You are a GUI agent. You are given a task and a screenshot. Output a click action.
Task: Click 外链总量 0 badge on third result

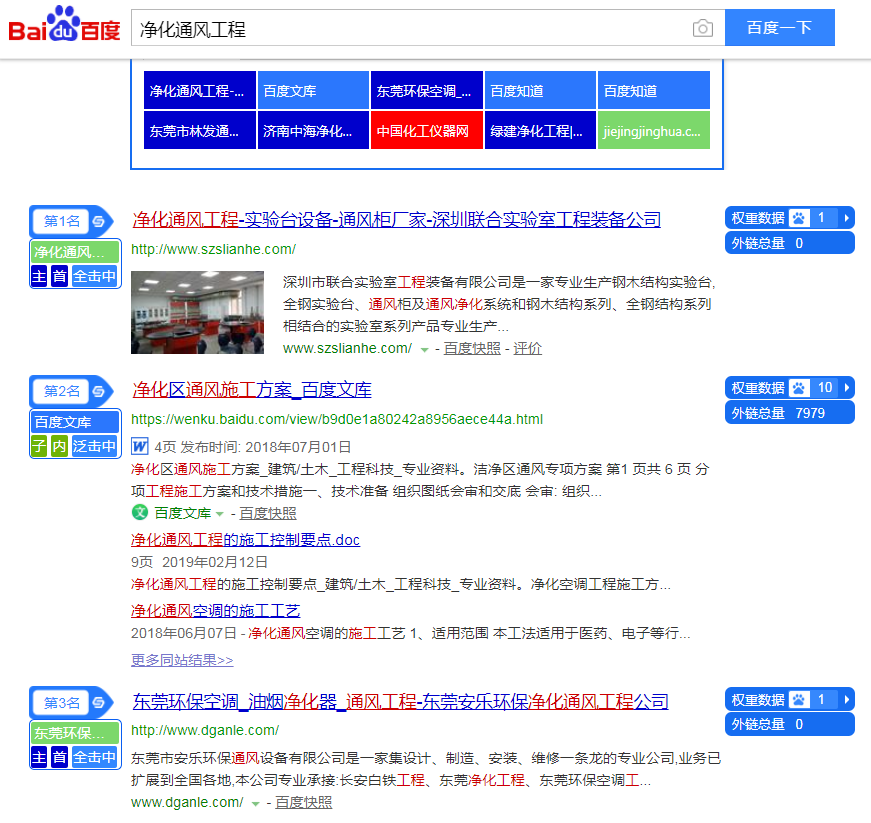(789, 725)
